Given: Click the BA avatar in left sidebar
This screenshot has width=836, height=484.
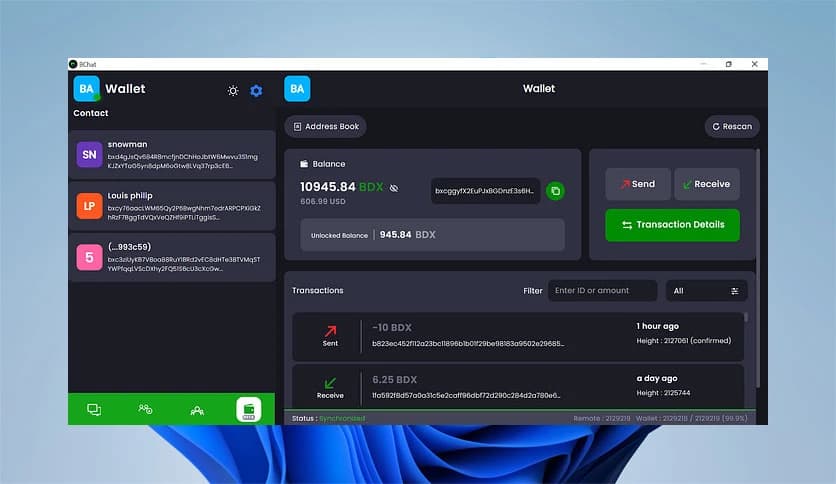Looking at the screenshot, I should [86, 88].
